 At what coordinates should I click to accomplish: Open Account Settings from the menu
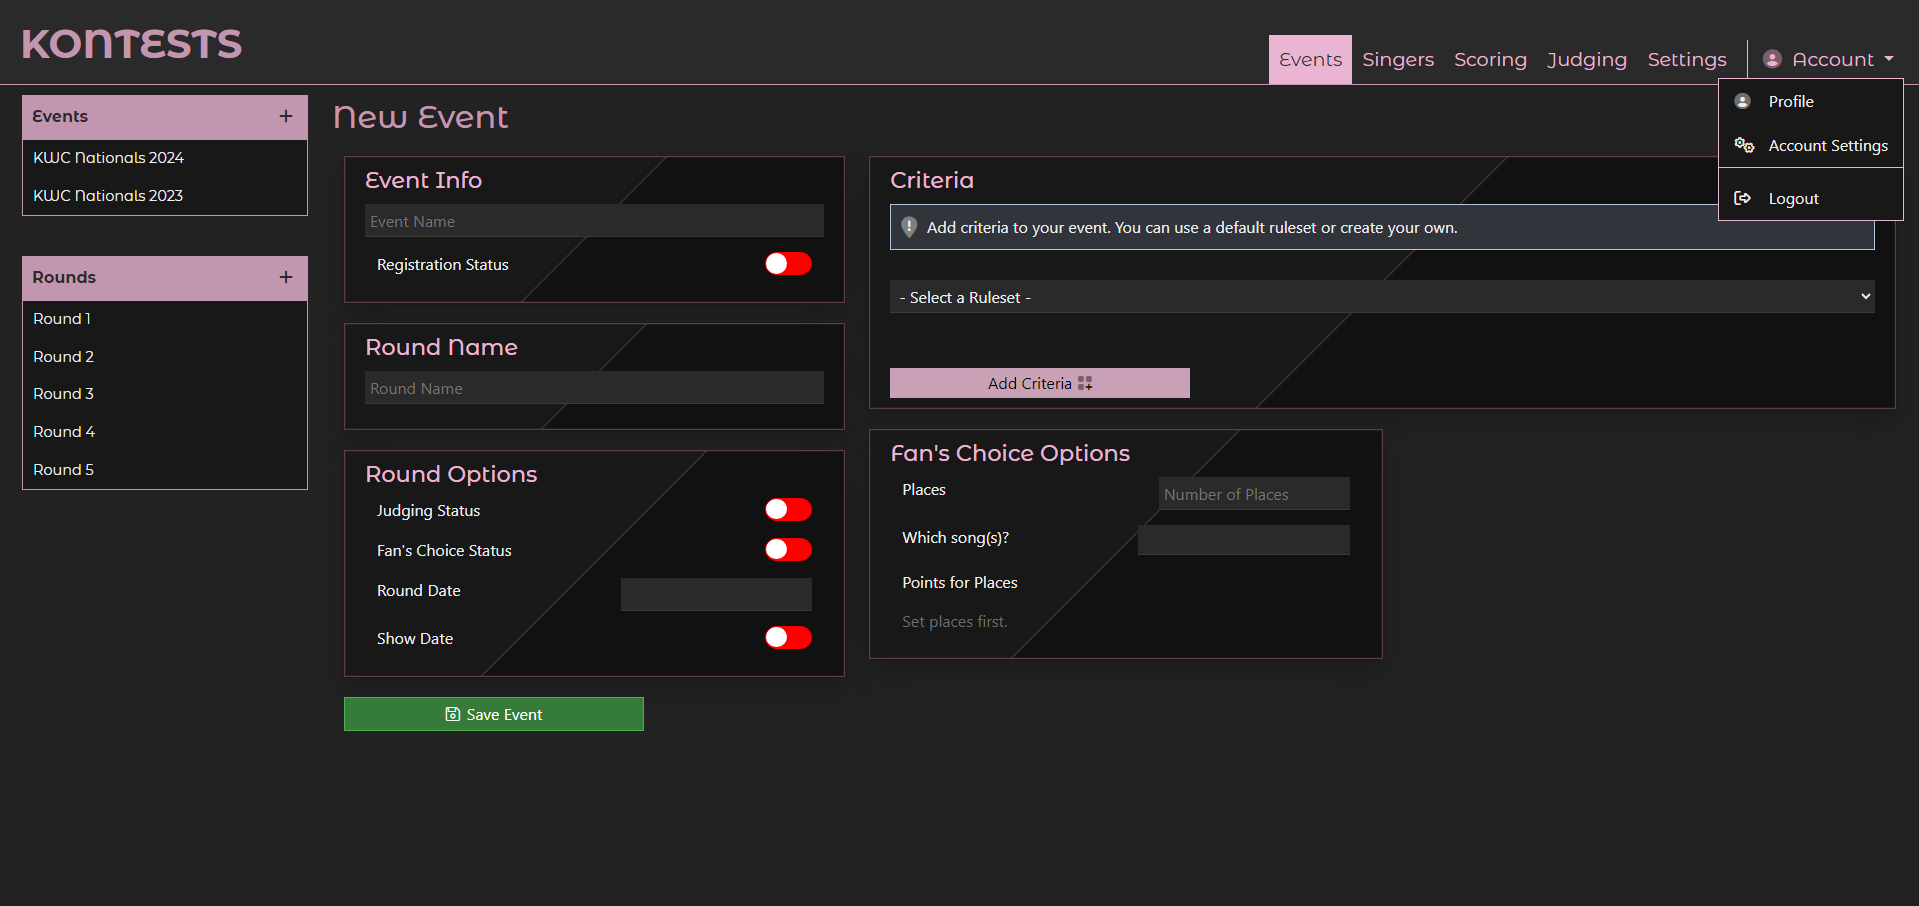1811,145
